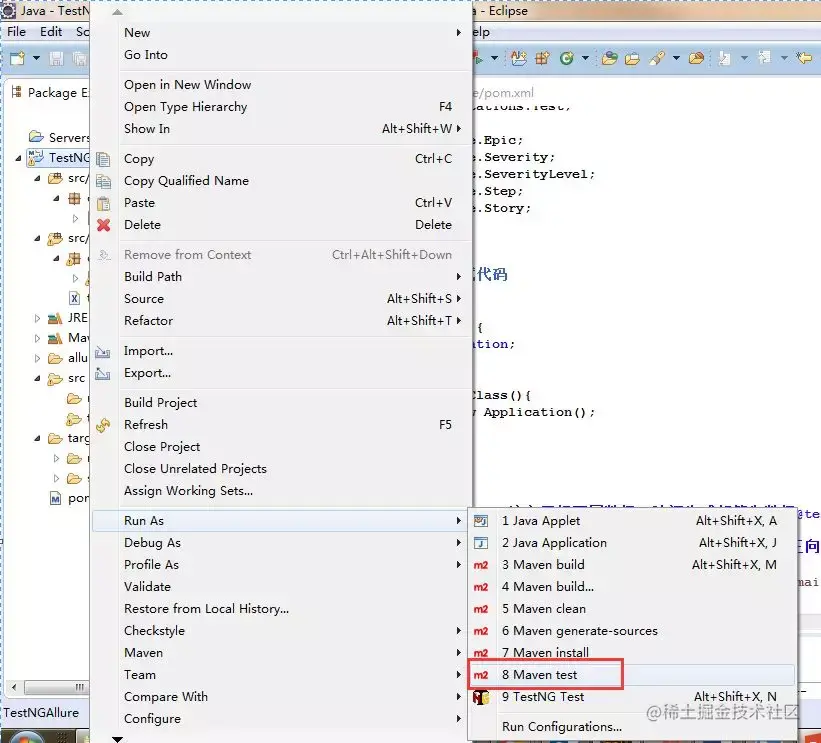Collapse the target folder tree node
This screenshot has width=821, height=743.
(37, 438)
